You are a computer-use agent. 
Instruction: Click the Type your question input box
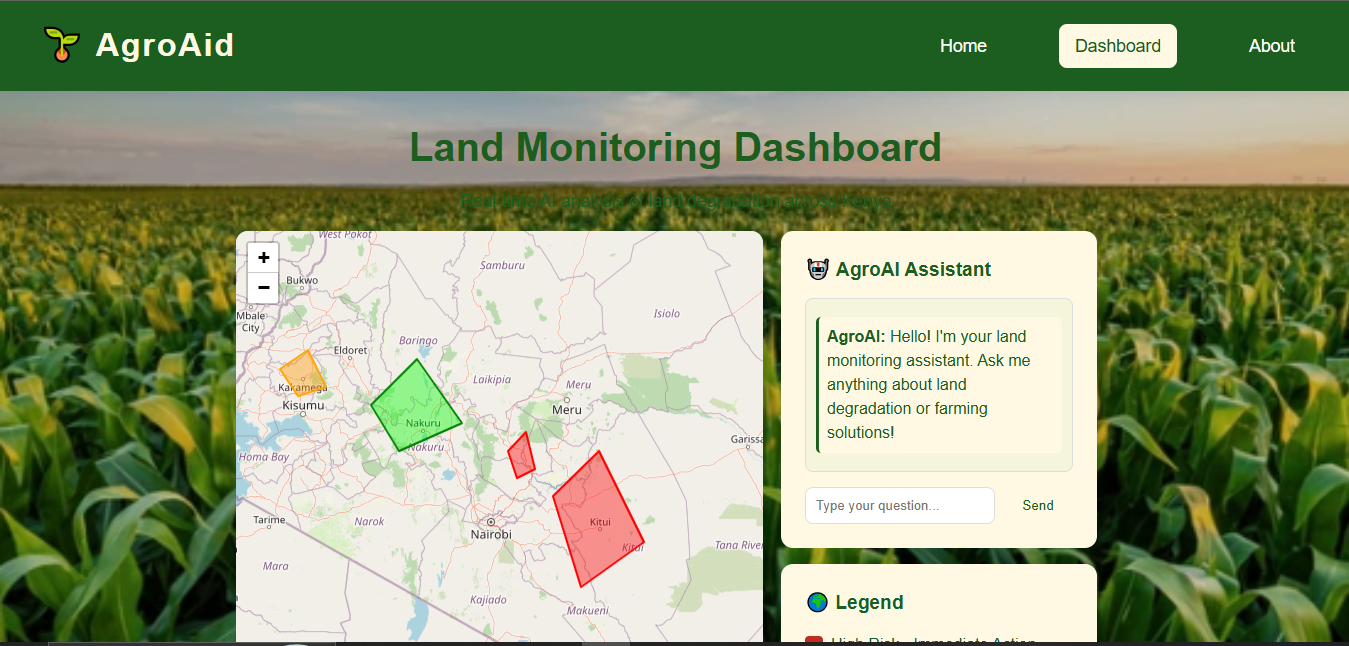[899, 505]
